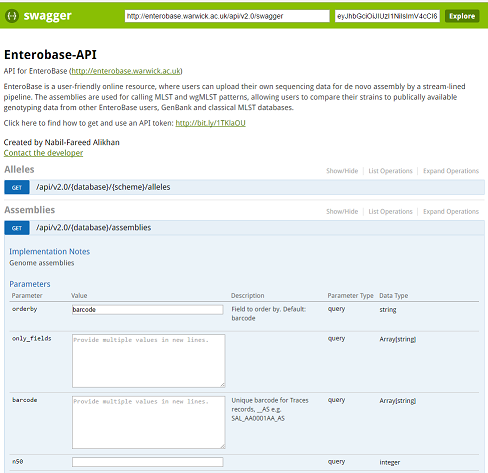Click the API token input field
Viewport: 488px width, 473px height.
pos(387,16)
